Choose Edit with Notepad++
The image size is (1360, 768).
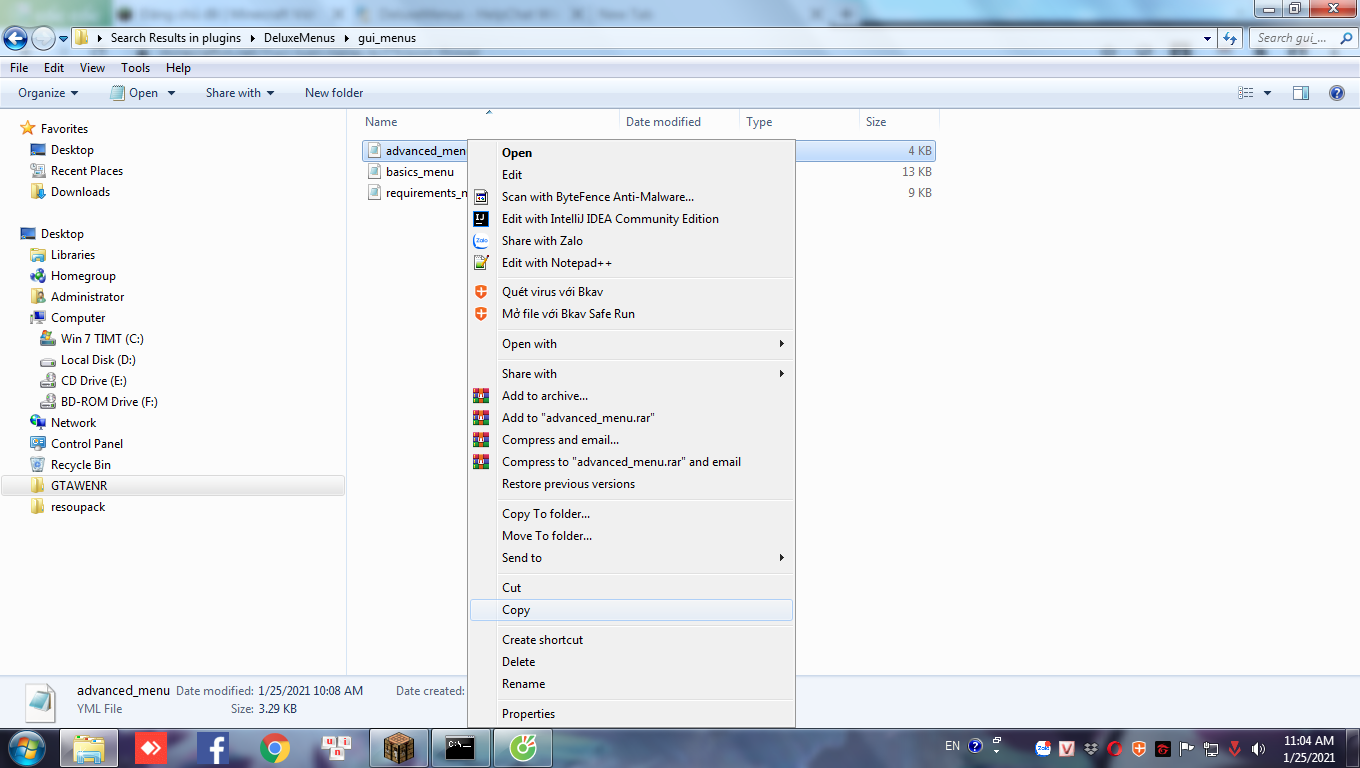(x=631, y=263)
